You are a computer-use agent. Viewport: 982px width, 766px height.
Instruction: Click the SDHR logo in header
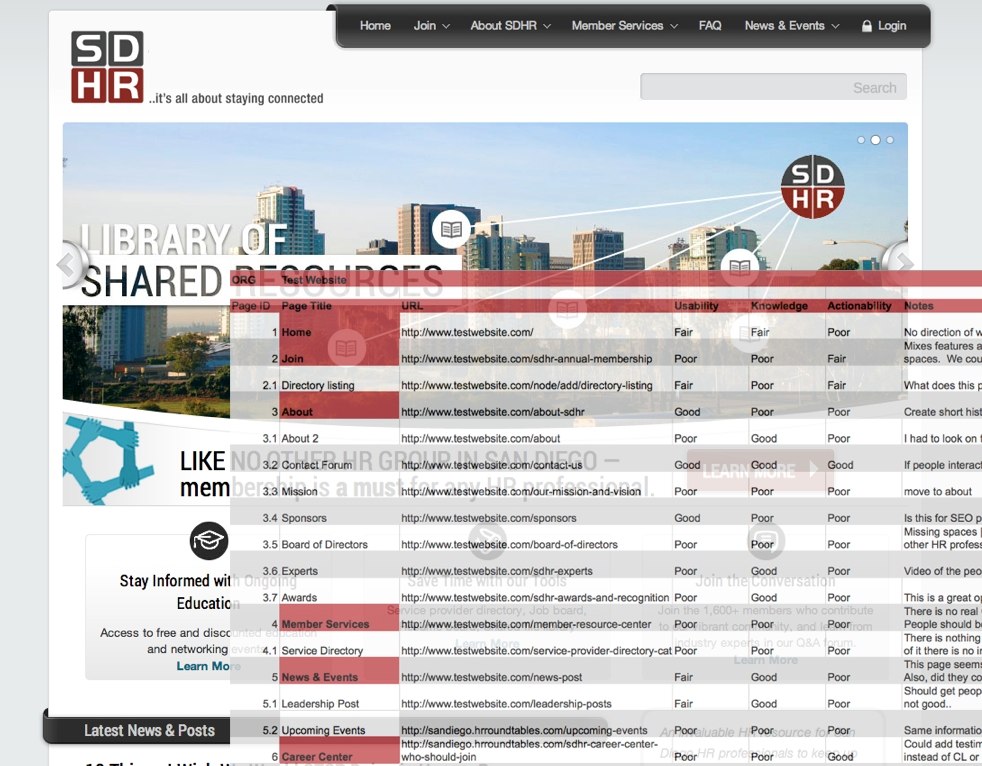(x=107, y=67)
